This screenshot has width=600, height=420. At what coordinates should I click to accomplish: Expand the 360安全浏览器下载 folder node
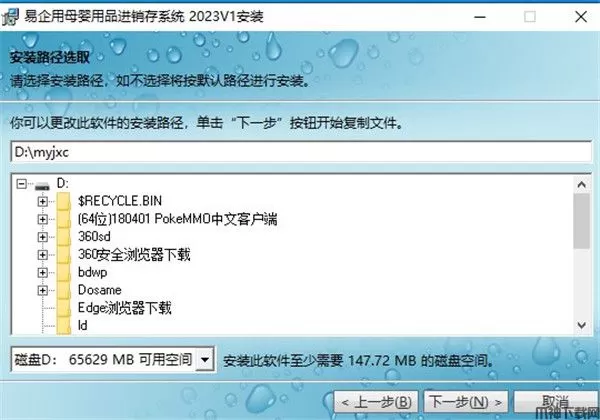click(x=42, y=255)
